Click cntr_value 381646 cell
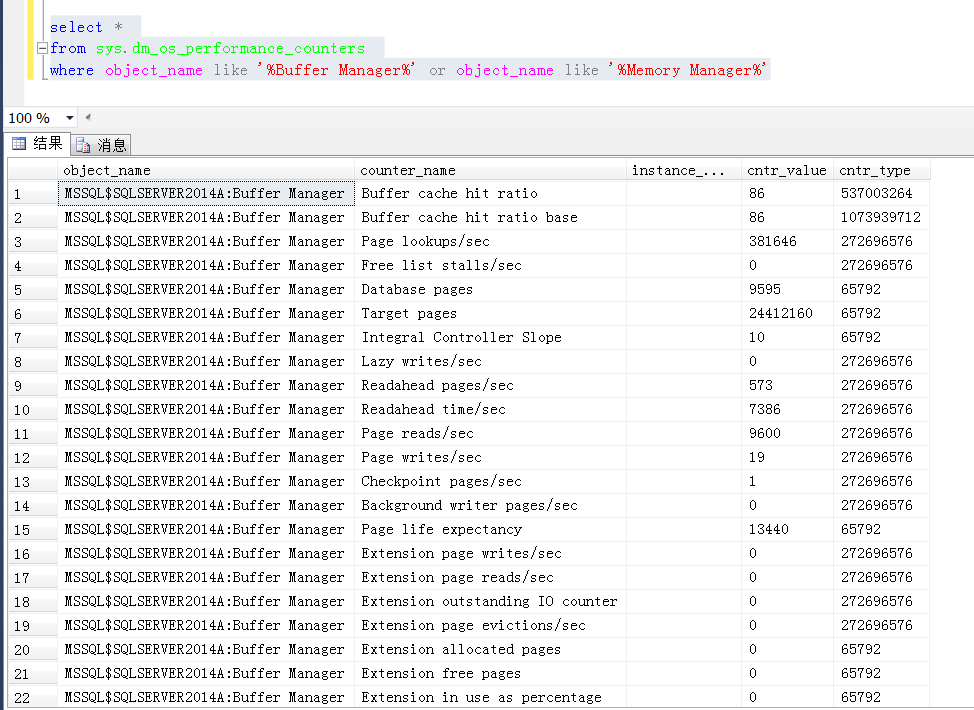The width and height of the screenshot is (974, 710). 788,242
